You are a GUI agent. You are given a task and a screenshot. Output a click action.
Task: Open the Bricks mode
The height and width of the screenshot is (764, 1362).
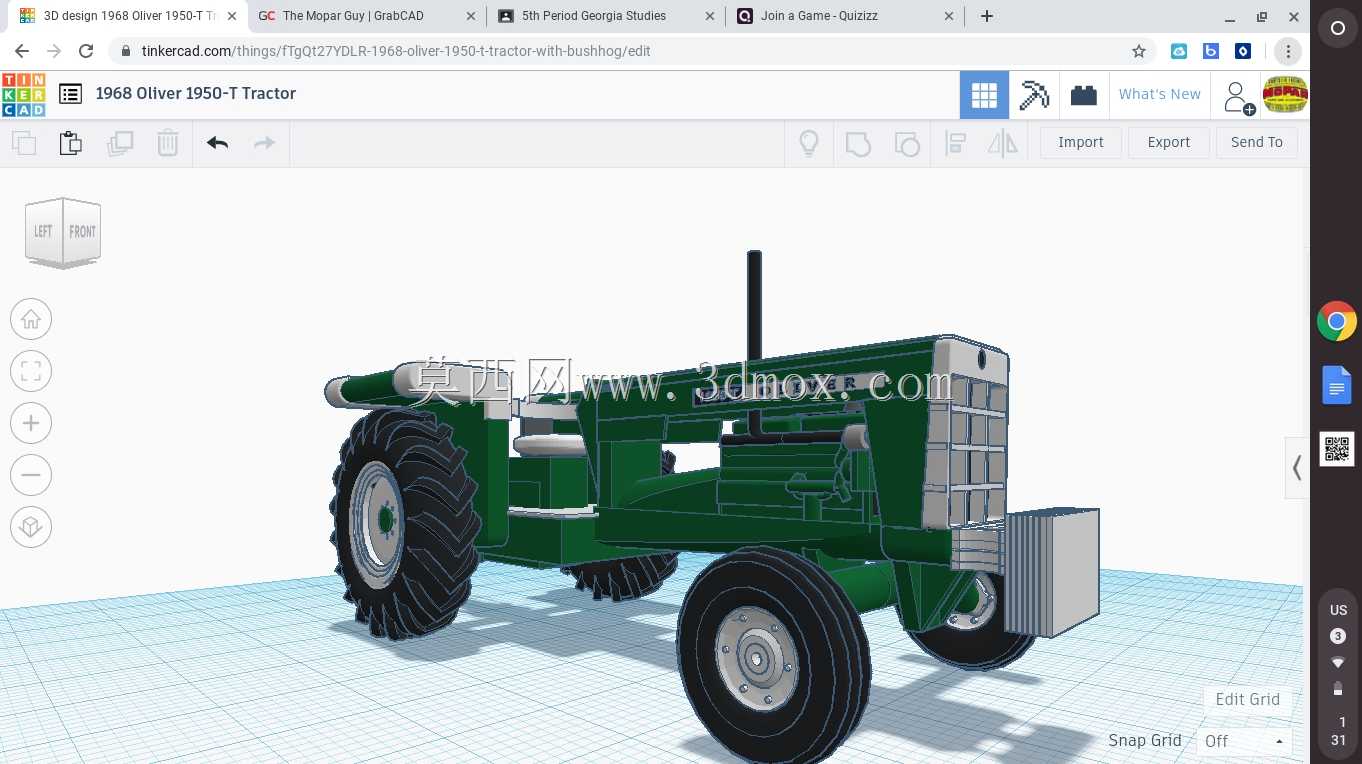pyautogui.click(x=1084, y=95)
